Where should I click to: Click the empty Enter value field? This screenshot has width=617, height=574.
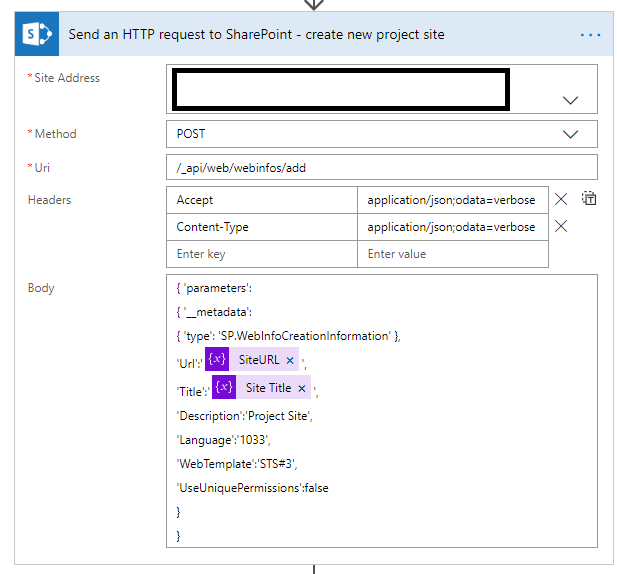(x=452, y=254)
